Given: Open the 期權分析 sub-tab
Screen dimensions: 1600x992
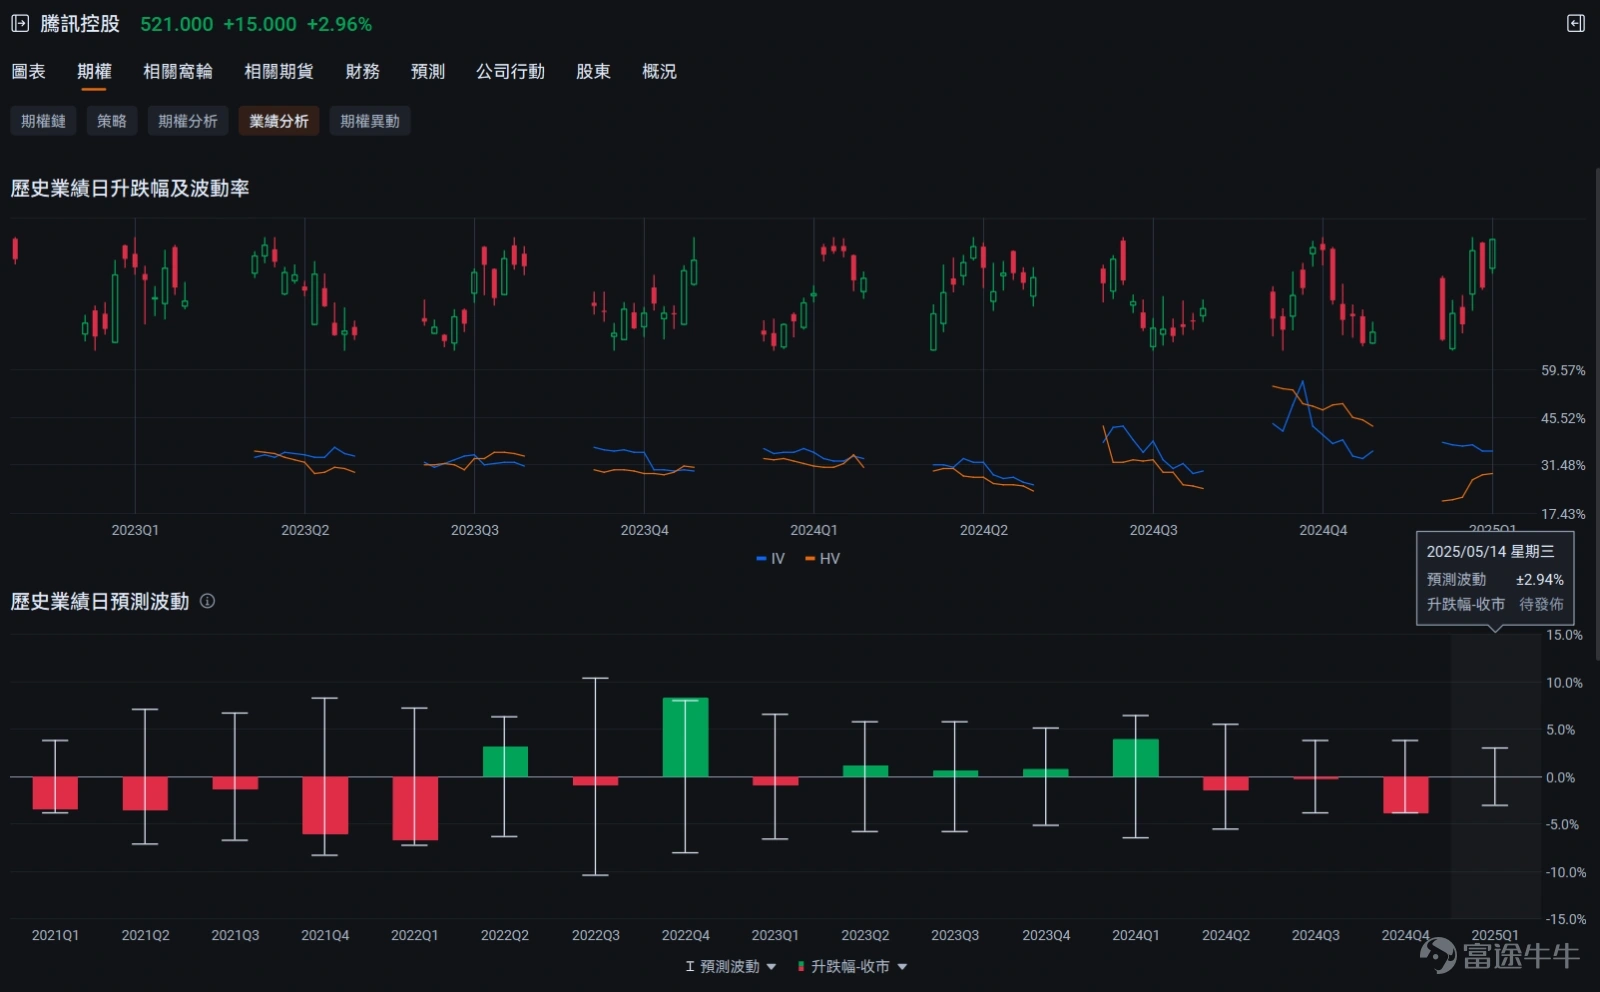Looking at the screenshot, I should [188, 121].
